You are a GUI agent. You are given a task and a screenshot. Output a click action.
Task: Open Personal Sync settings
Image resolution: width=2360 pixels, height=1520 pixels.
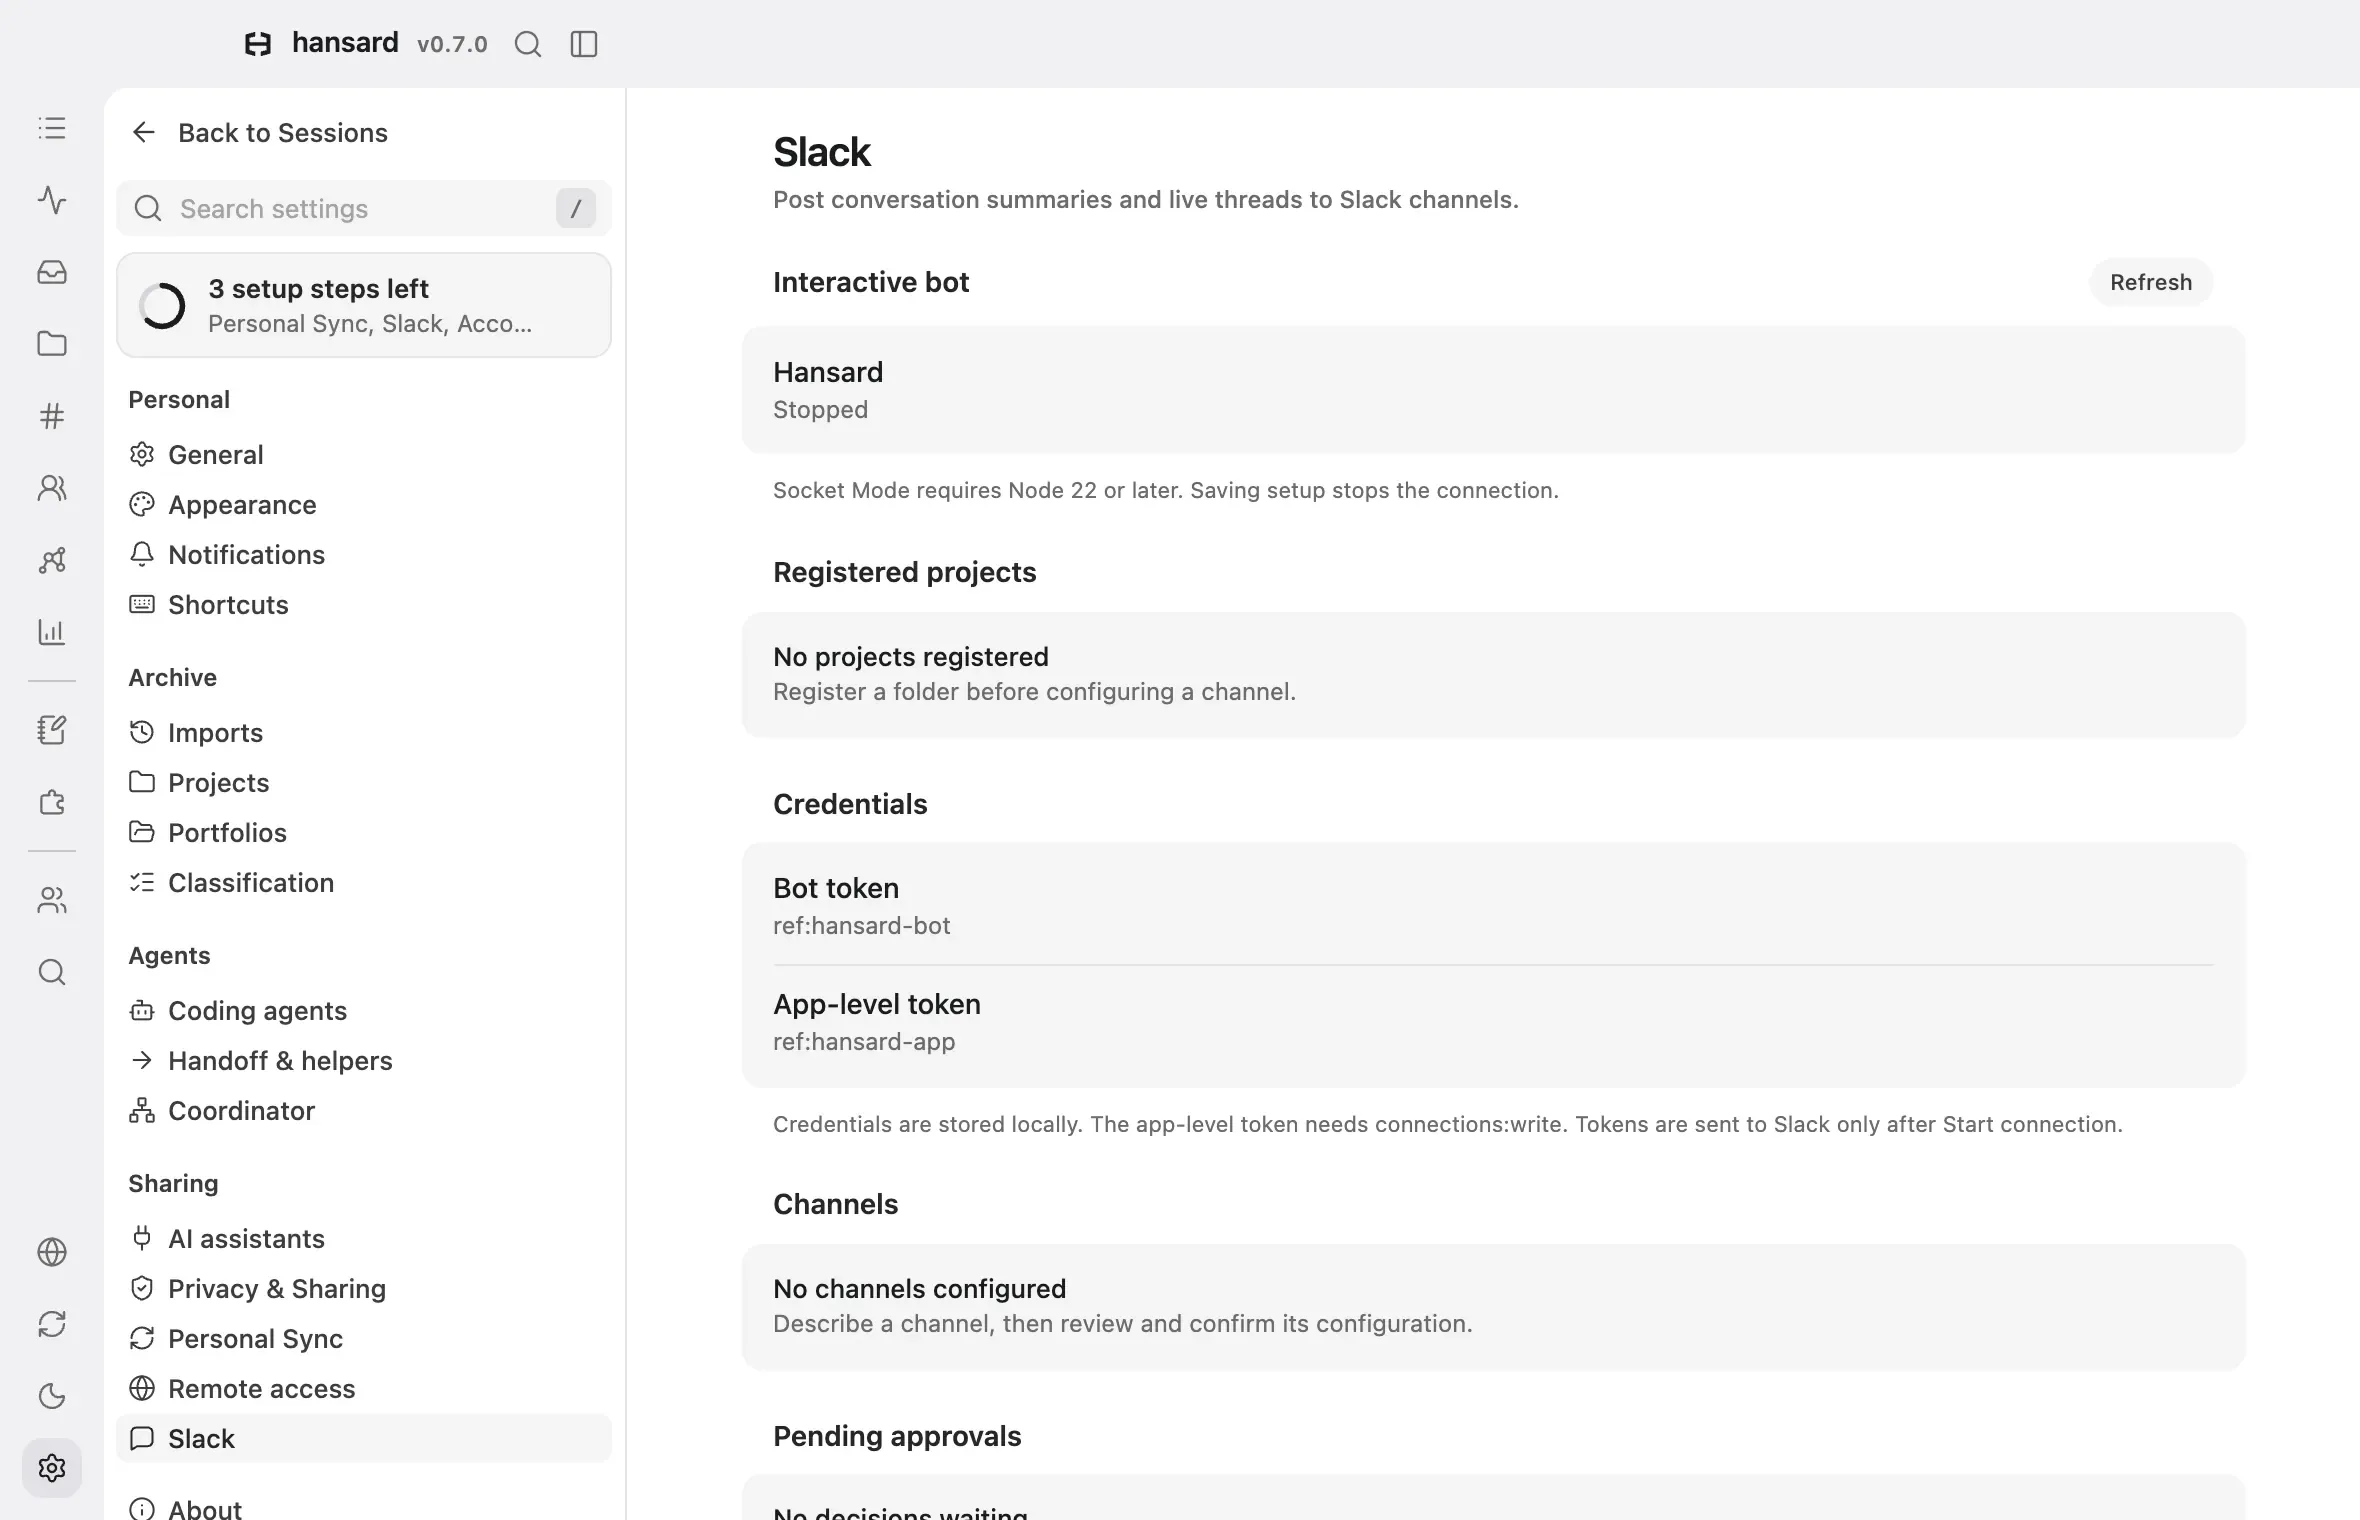coord(364,1339)
